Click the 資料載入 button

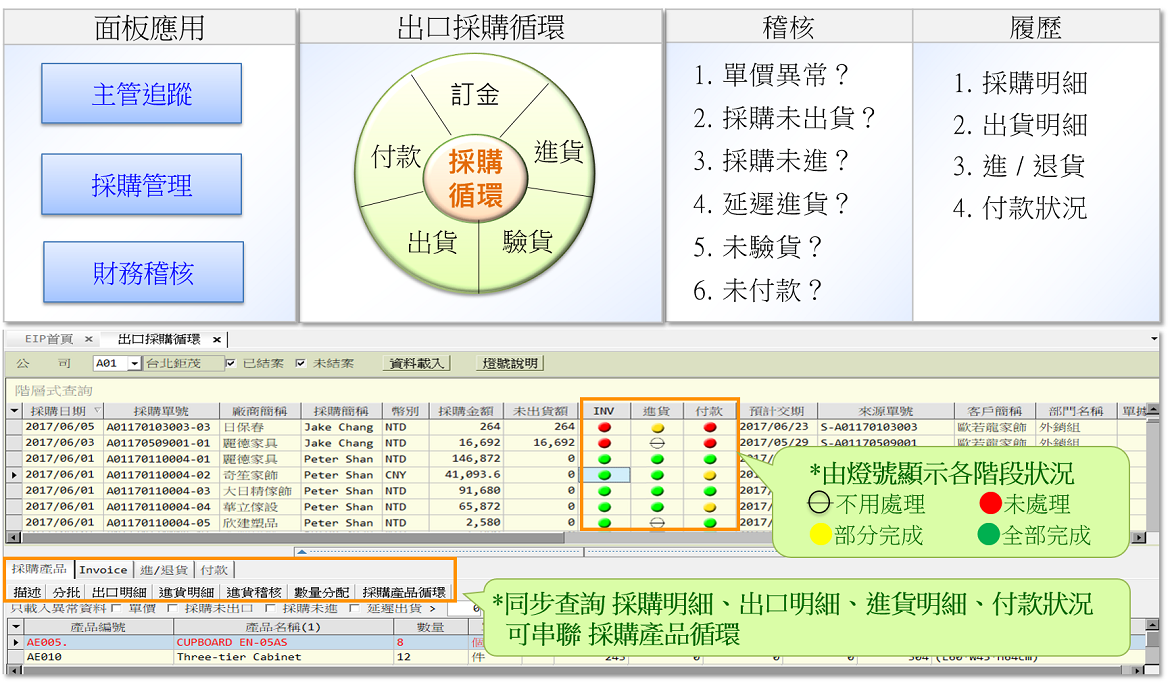click(416, 363)
